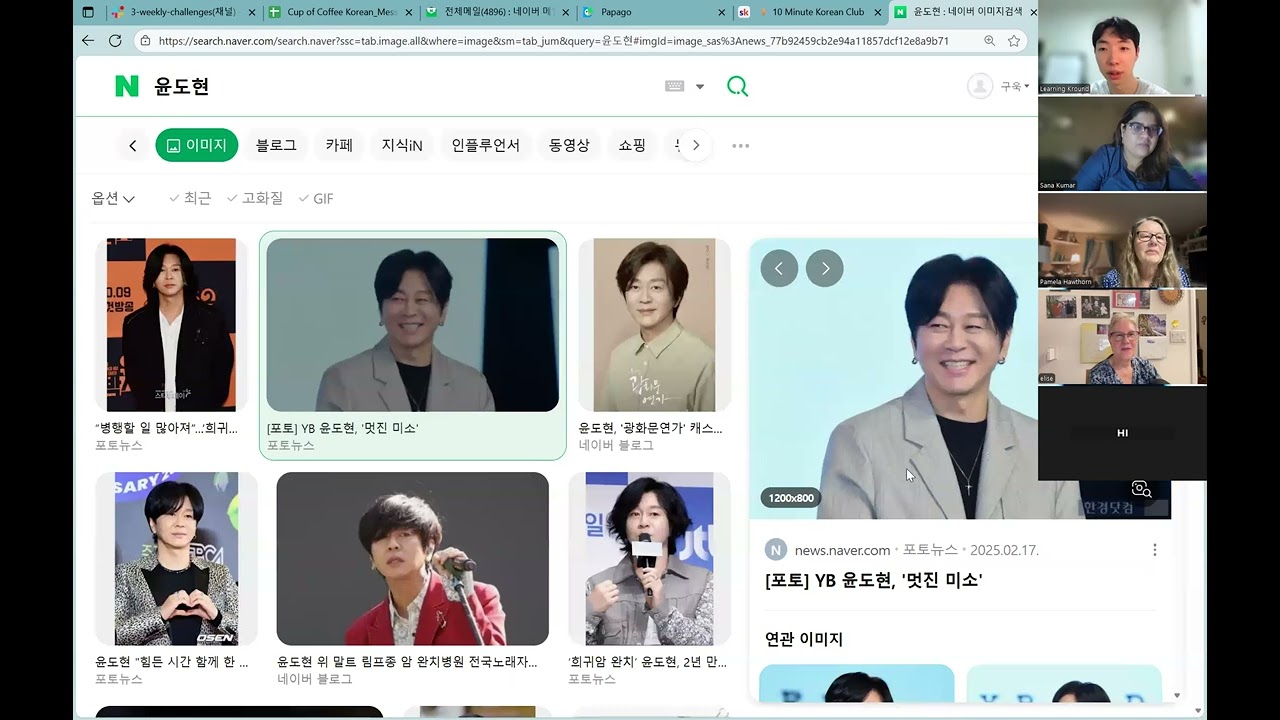Show previous image in preview panel
Screen dimensions: 1280x720
click(x=779, y=268)
